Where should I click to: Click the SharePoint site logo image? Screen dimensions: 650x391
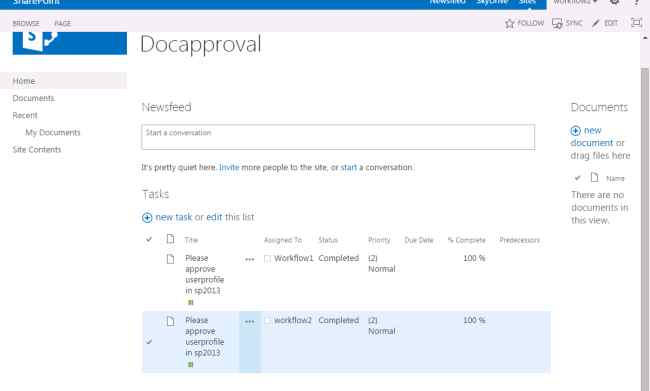point(70,43)
